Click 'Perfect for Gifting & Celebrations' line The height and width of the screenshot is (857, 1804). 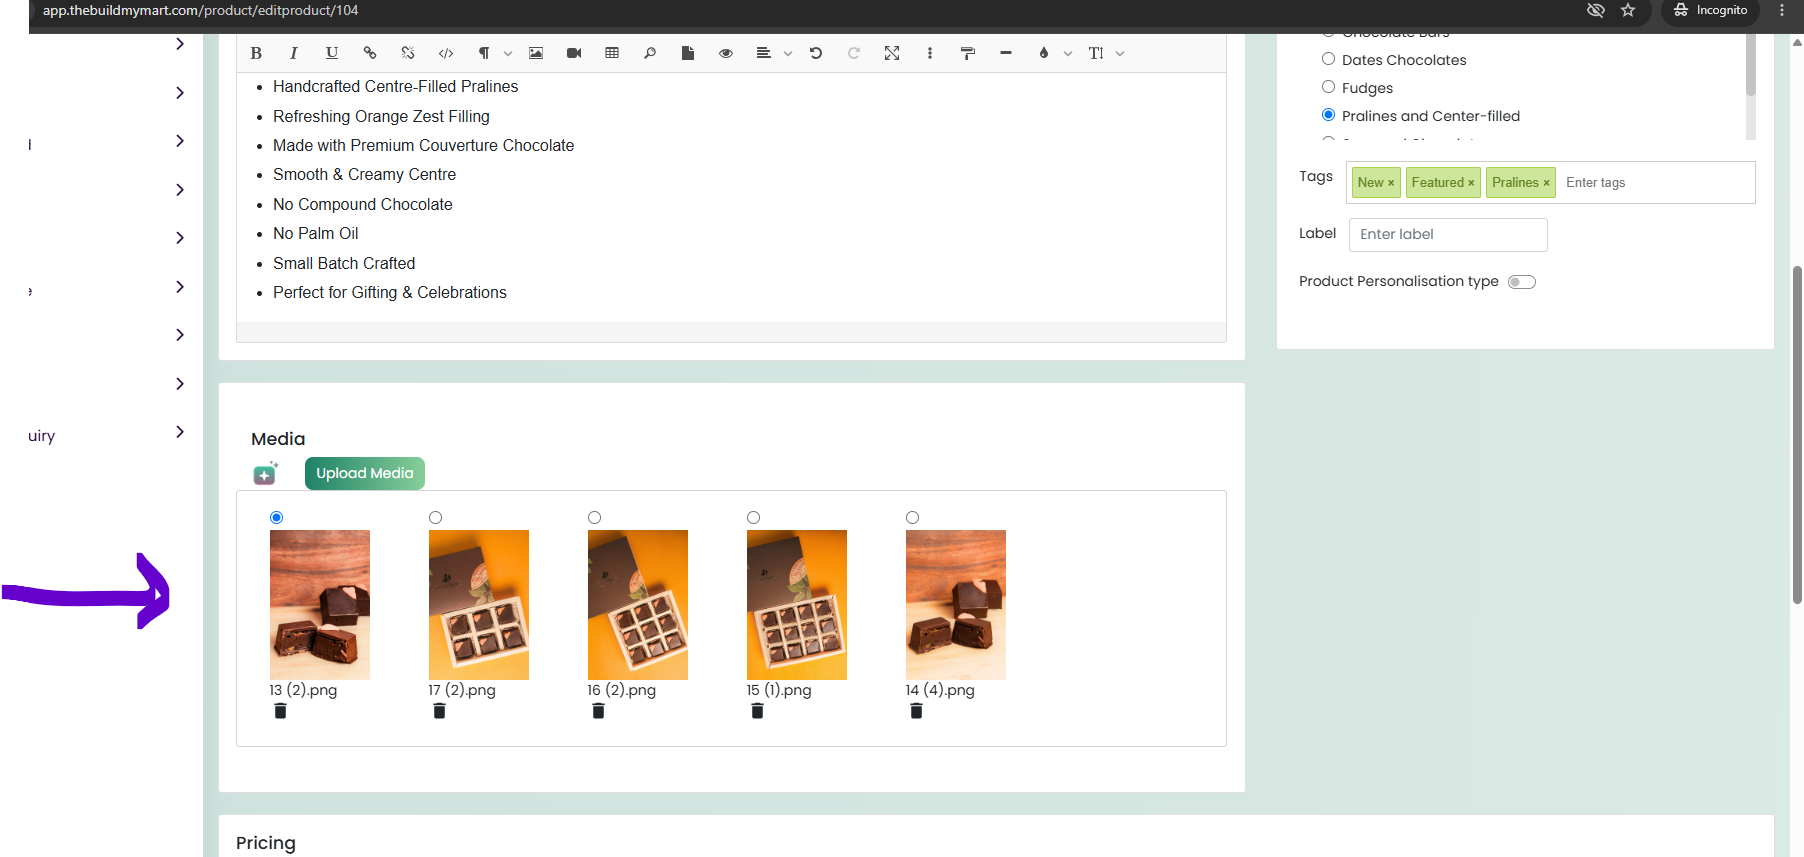(390, 292)
